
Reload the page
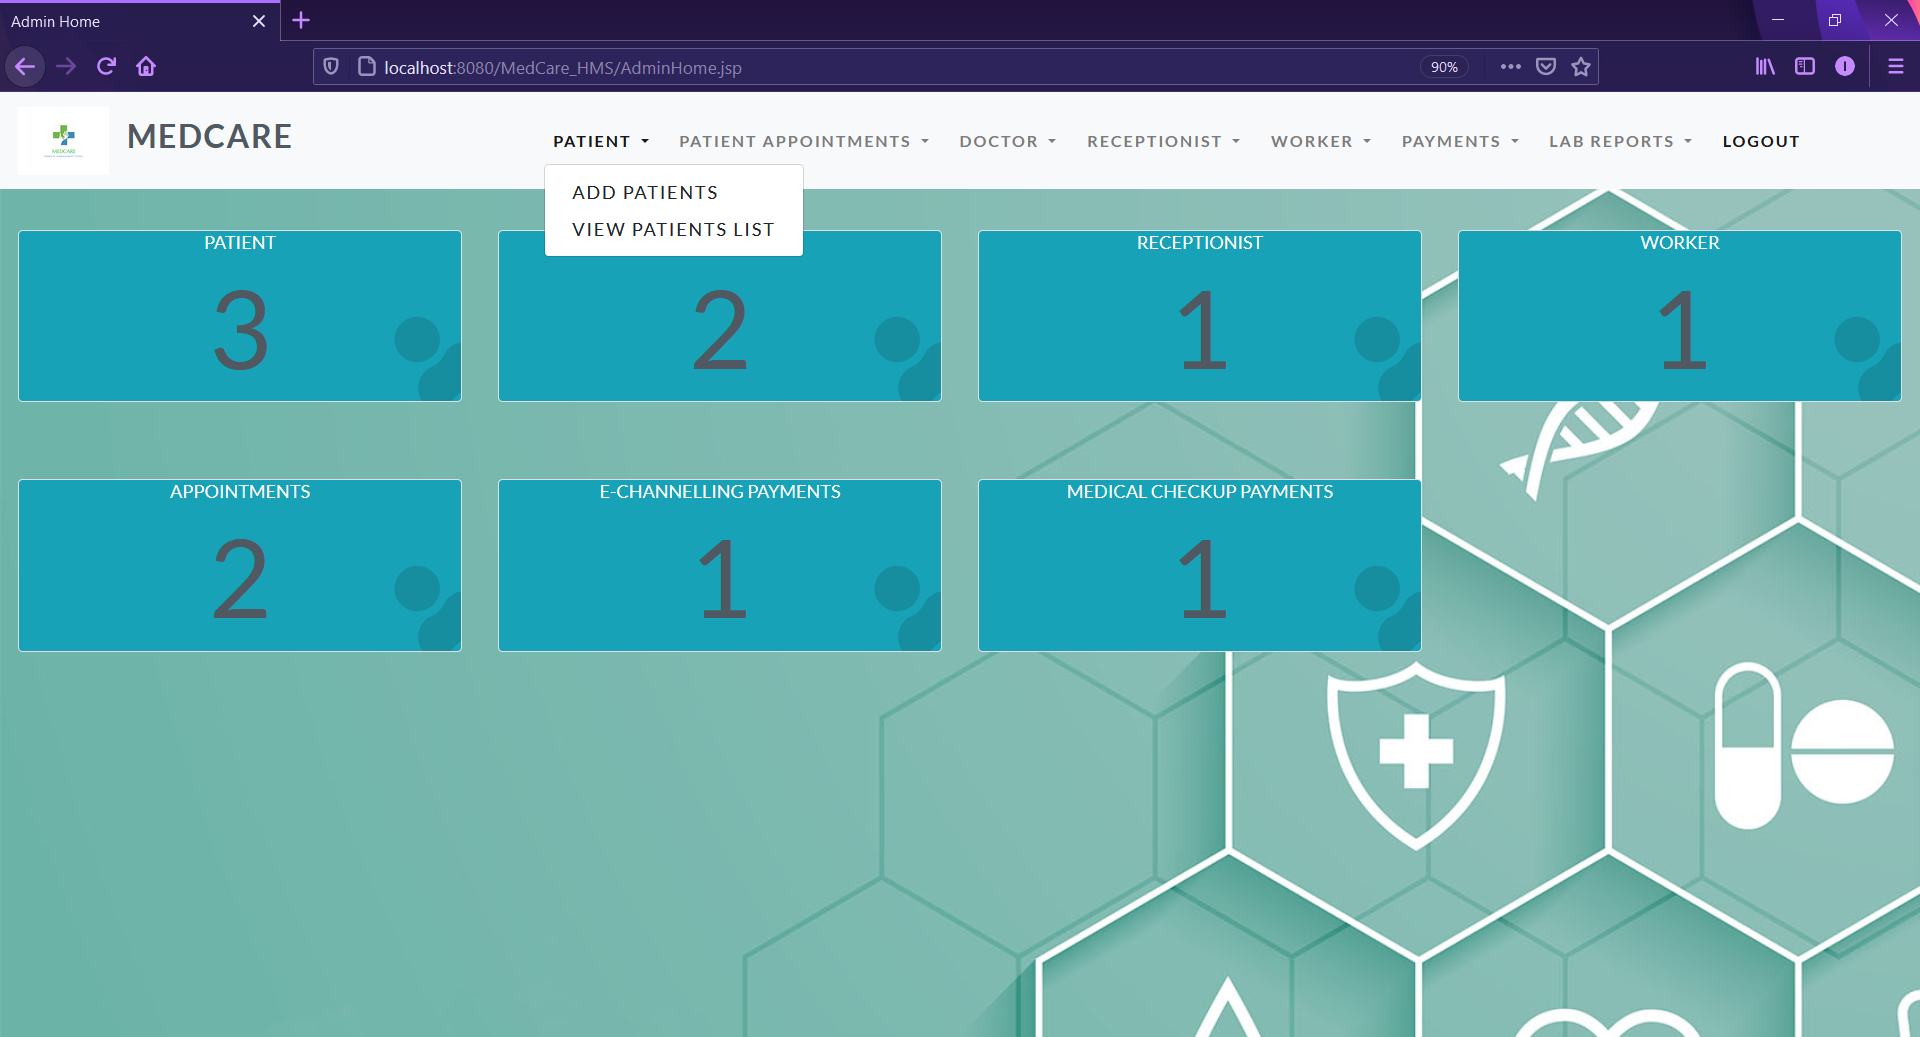(106, 66)
